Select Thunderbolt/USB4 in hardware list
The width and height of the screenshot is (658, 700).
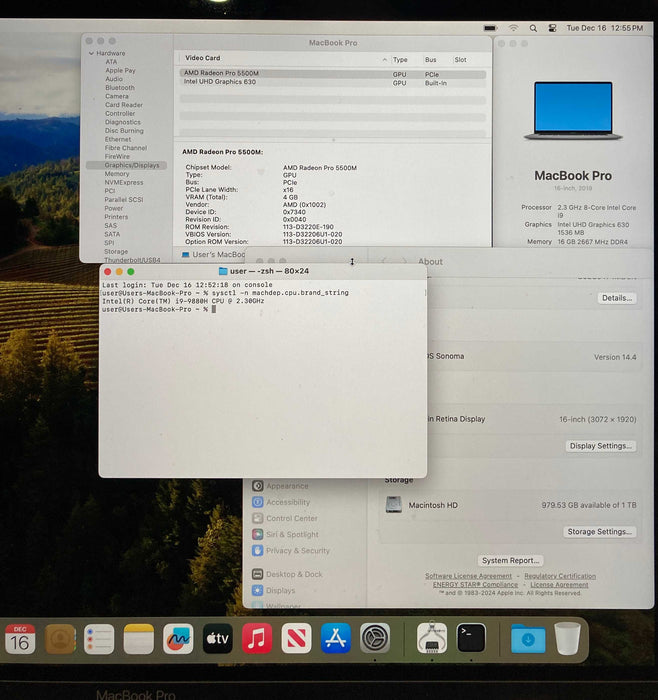[132, 260]
